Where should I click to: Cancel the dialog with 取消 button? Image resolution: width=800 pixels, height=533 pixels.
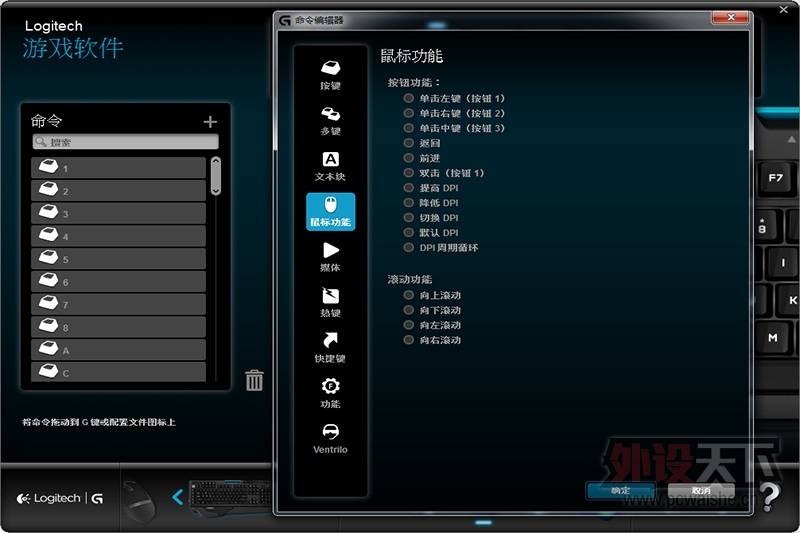(701, 490)
